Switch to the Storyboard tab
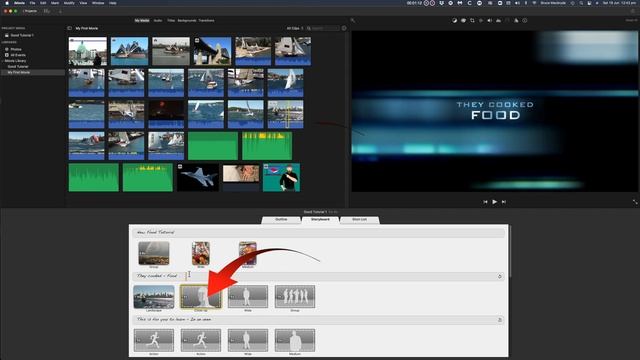640x360 pixels. coord(320,220)
